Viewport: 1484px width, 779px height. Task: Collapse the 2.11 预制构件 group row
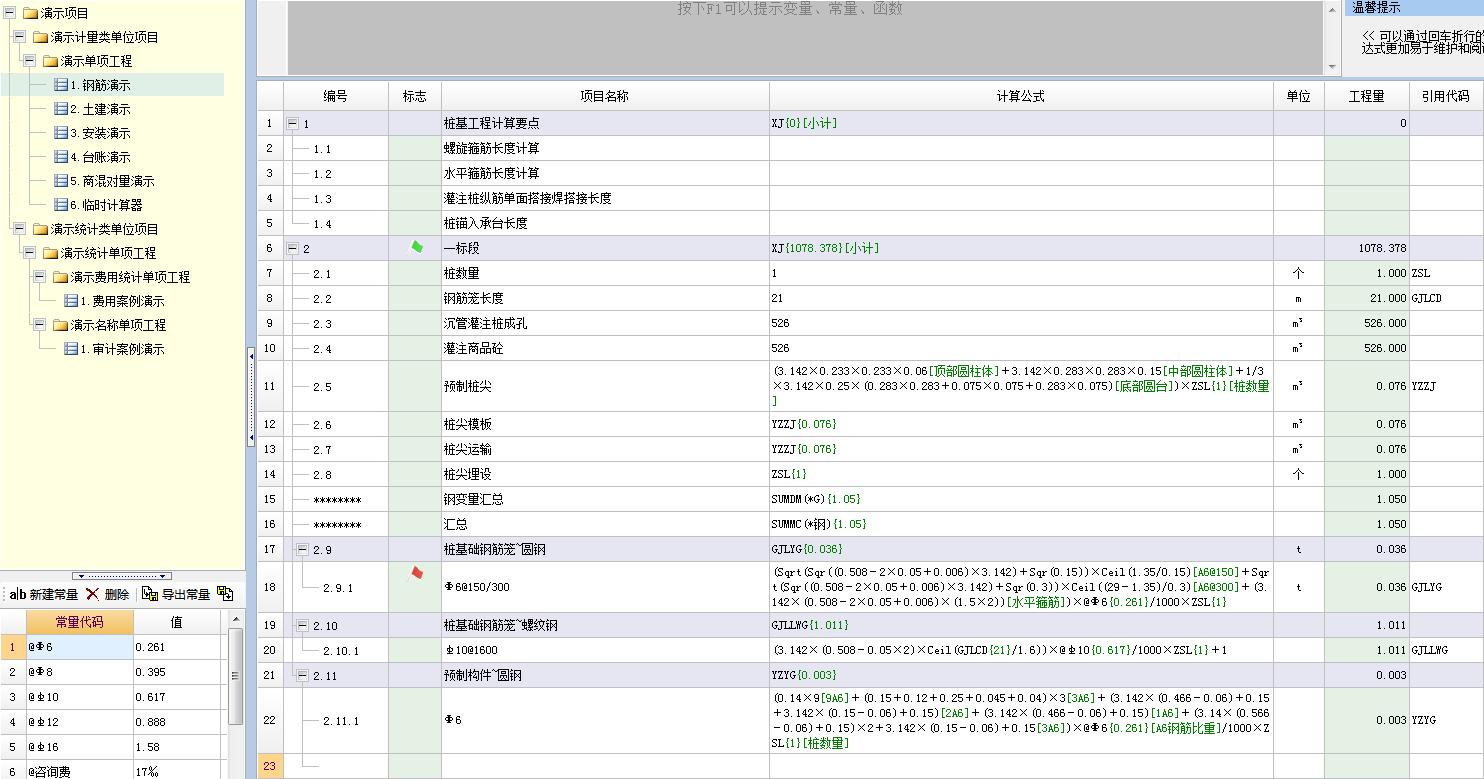(302, 675)
